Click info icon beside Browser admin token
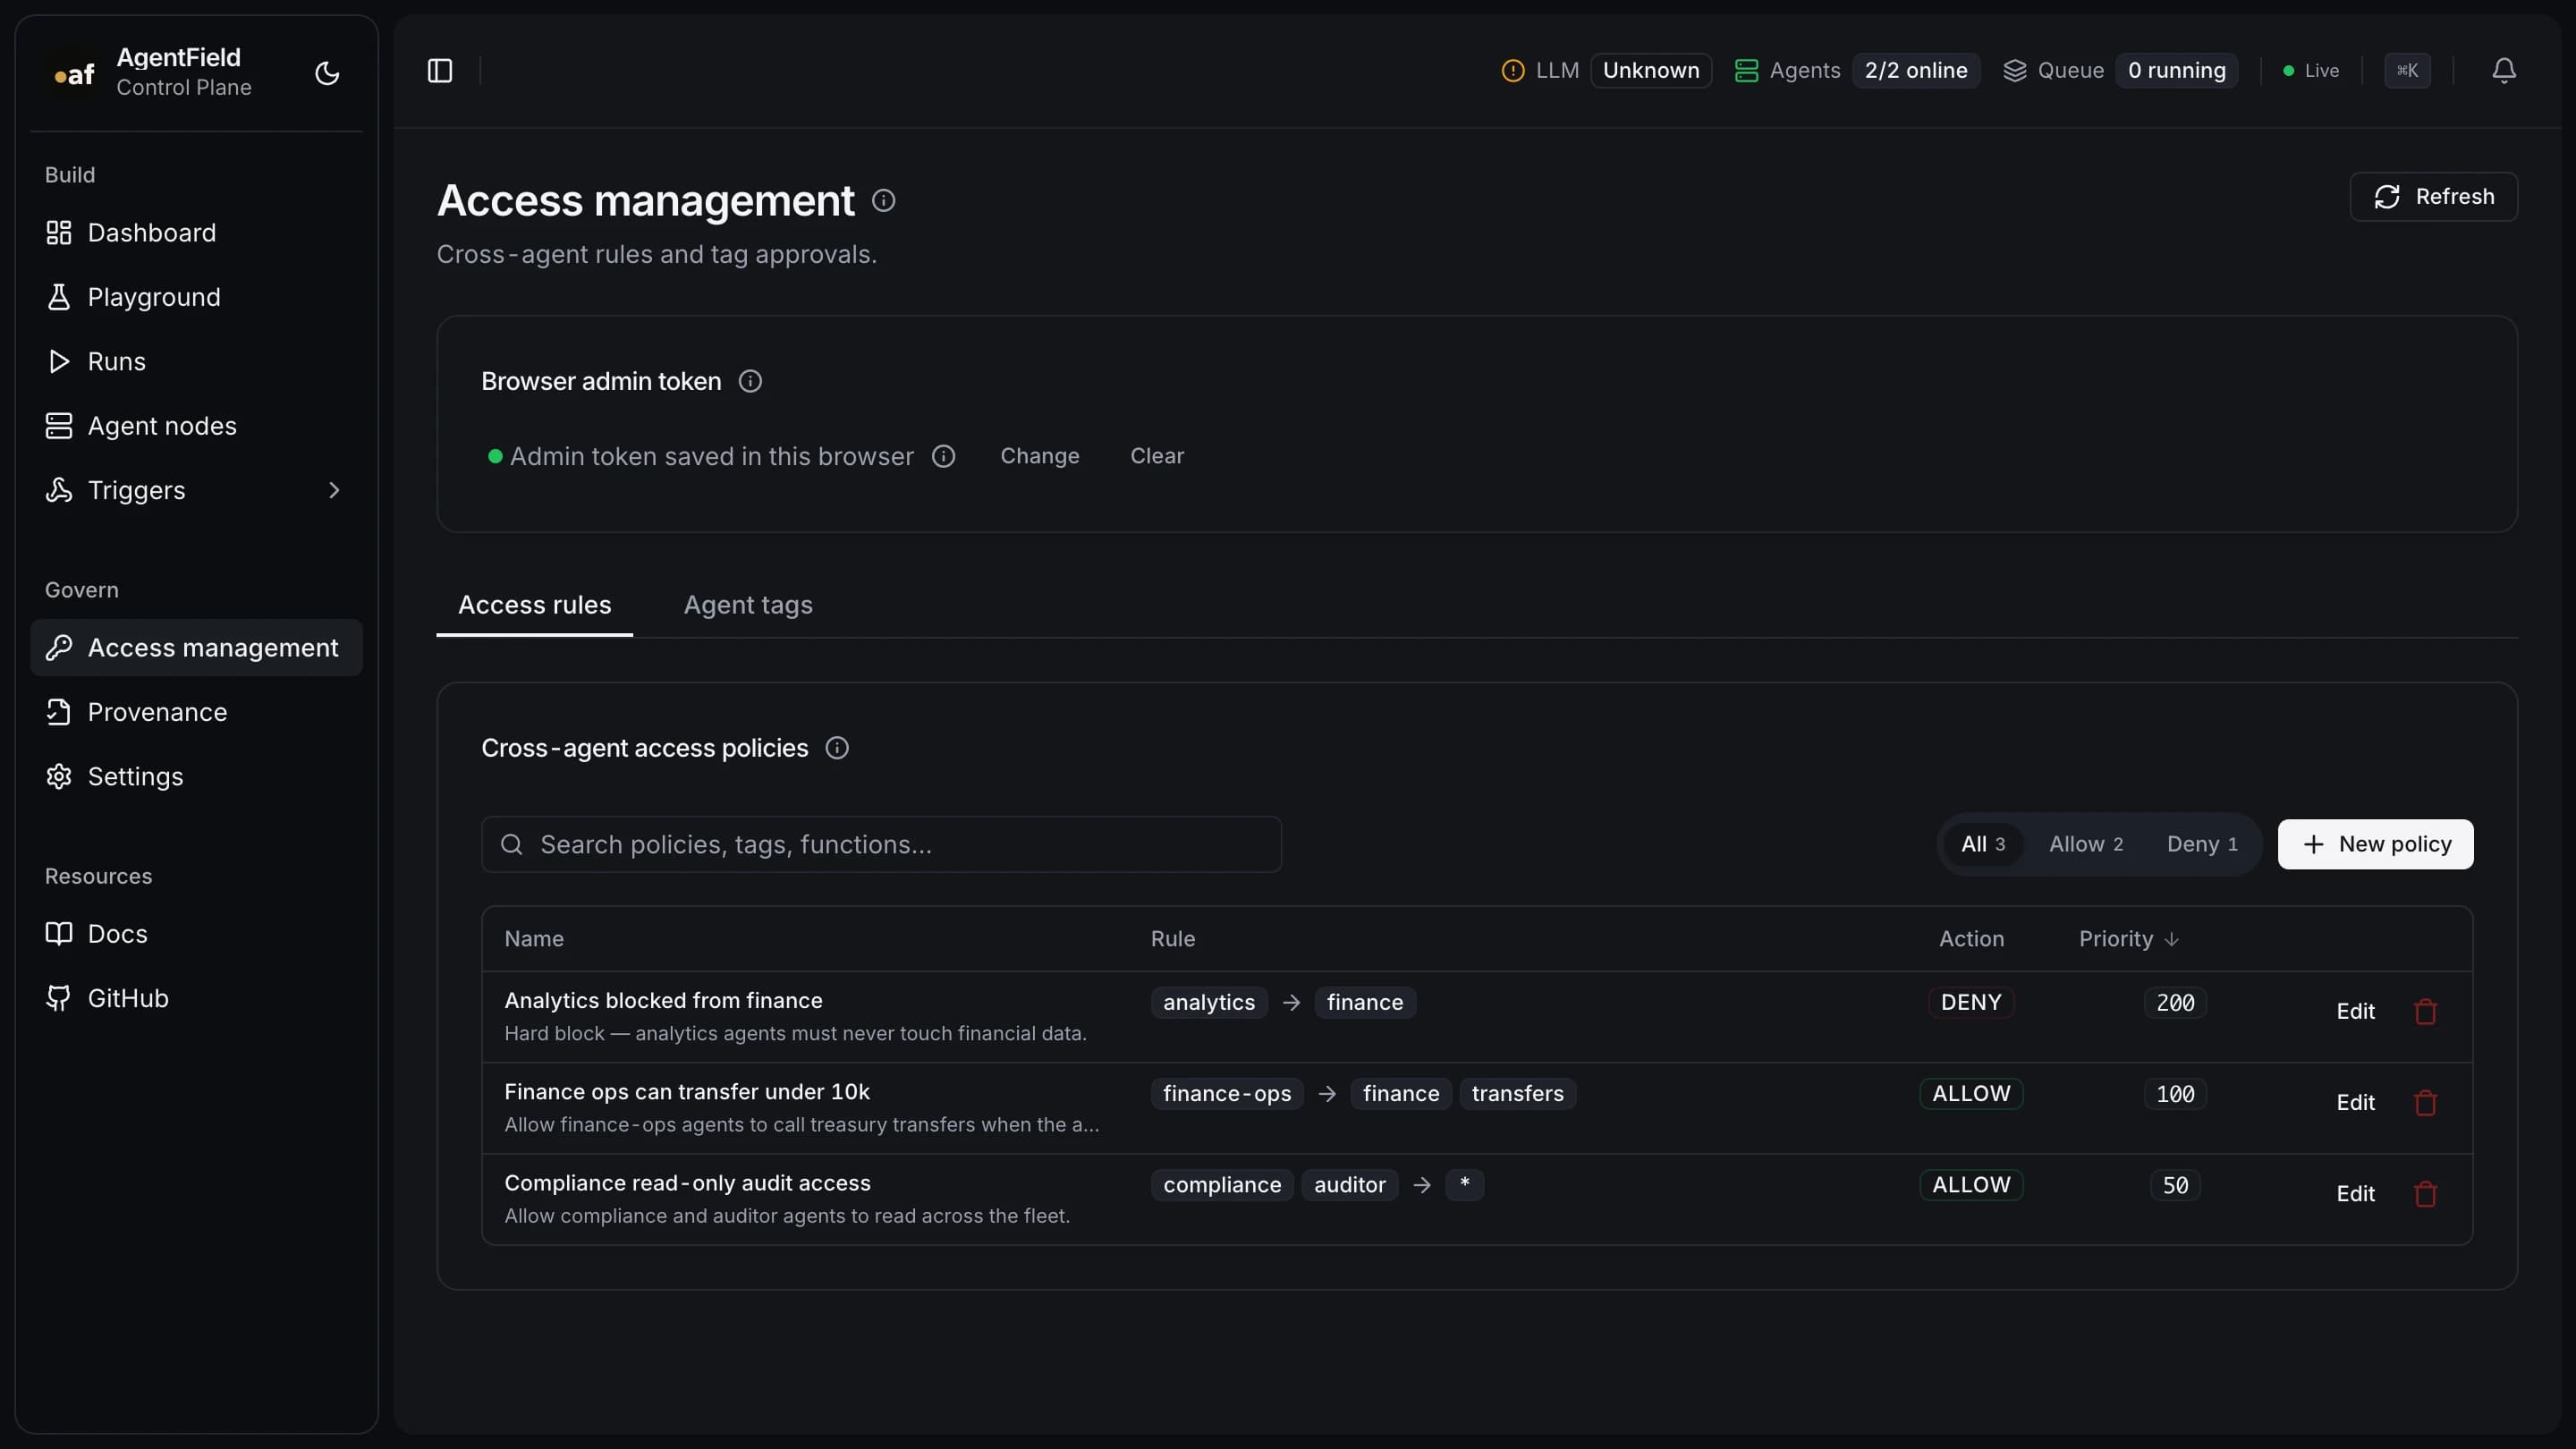Viewport: 2576px width, 1449px height. coord(750,381)
